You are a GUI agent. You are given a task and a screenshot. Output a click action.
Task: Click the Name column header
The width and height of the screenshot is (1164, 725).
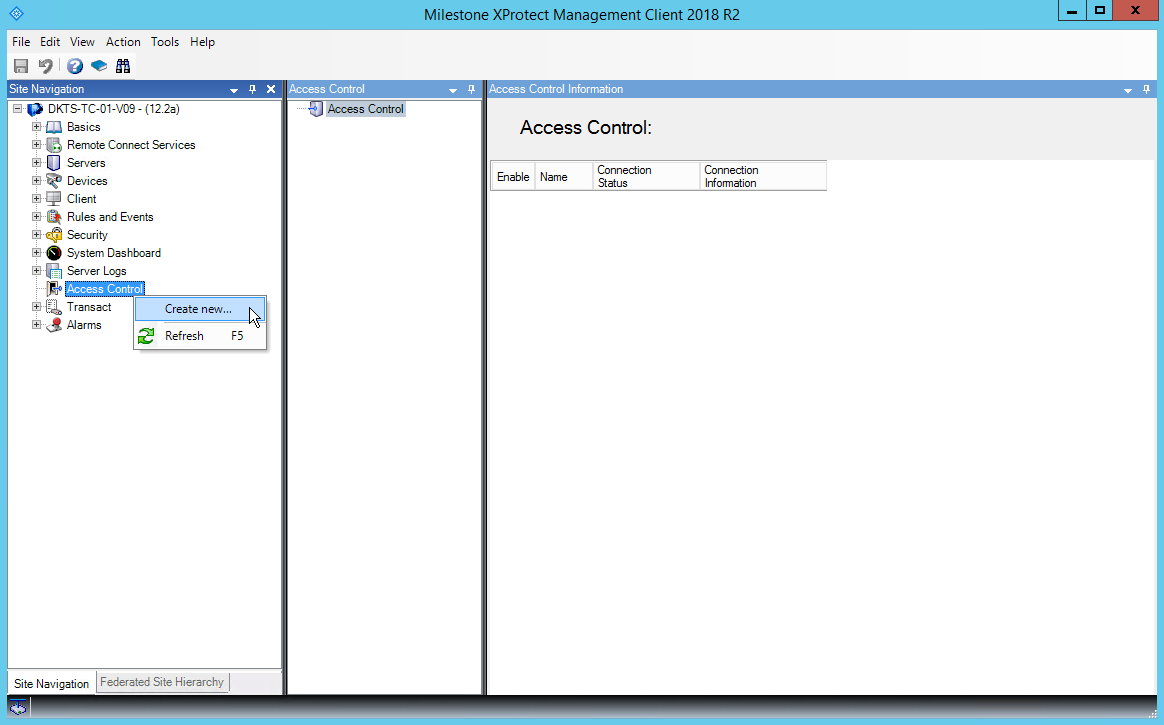coord(563,177)
